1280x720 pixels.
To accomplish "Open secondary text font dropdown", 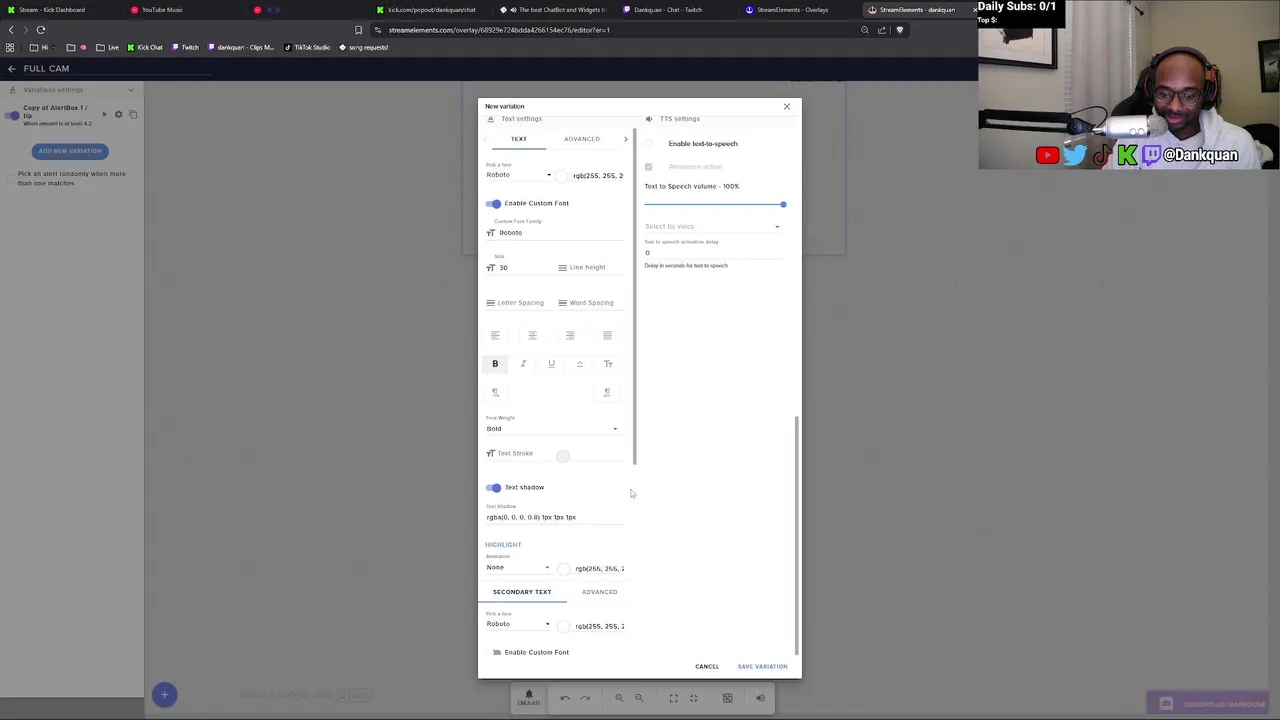I will (x=518, y=624).
